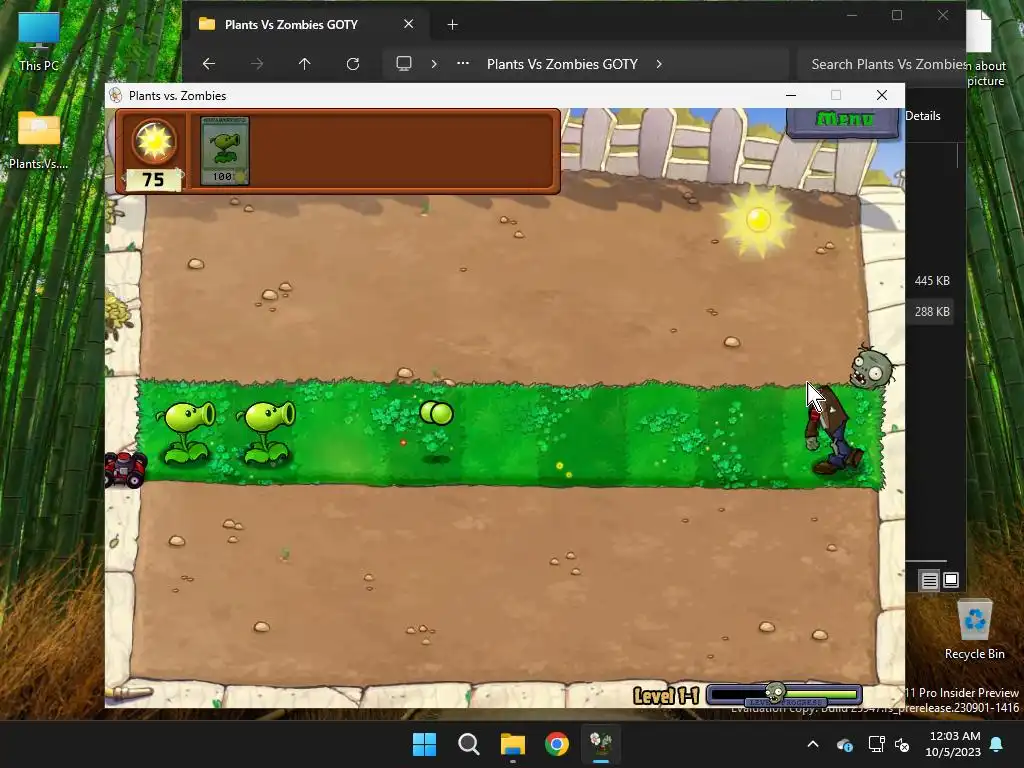The height and width of the screenshot is (768, 1024).
Task: Click the OneDrive cloud tray icon
Action: pyautogui.click(x=844, y=744)
